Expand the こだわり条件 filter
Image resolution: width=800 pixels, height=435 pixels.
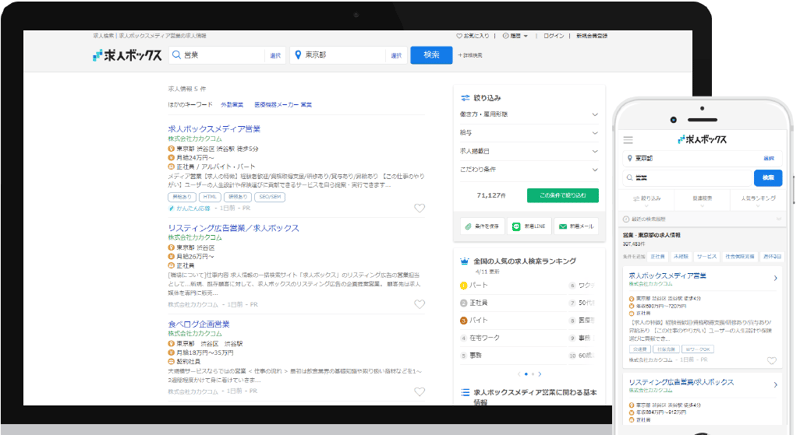point(529,169)
